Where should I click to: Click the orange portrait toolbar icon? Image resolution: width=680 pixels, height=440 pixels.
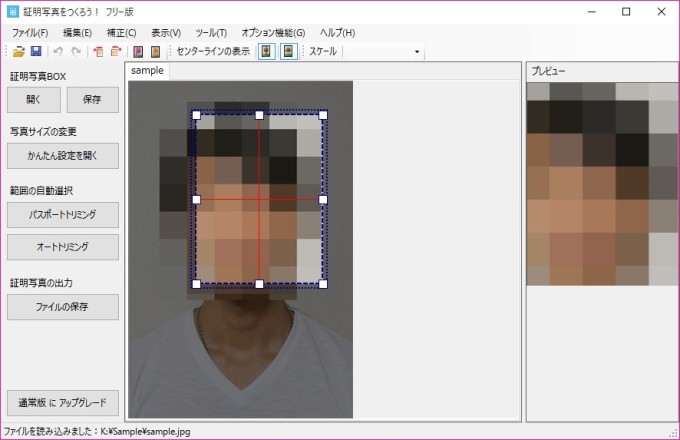[155, 51]
